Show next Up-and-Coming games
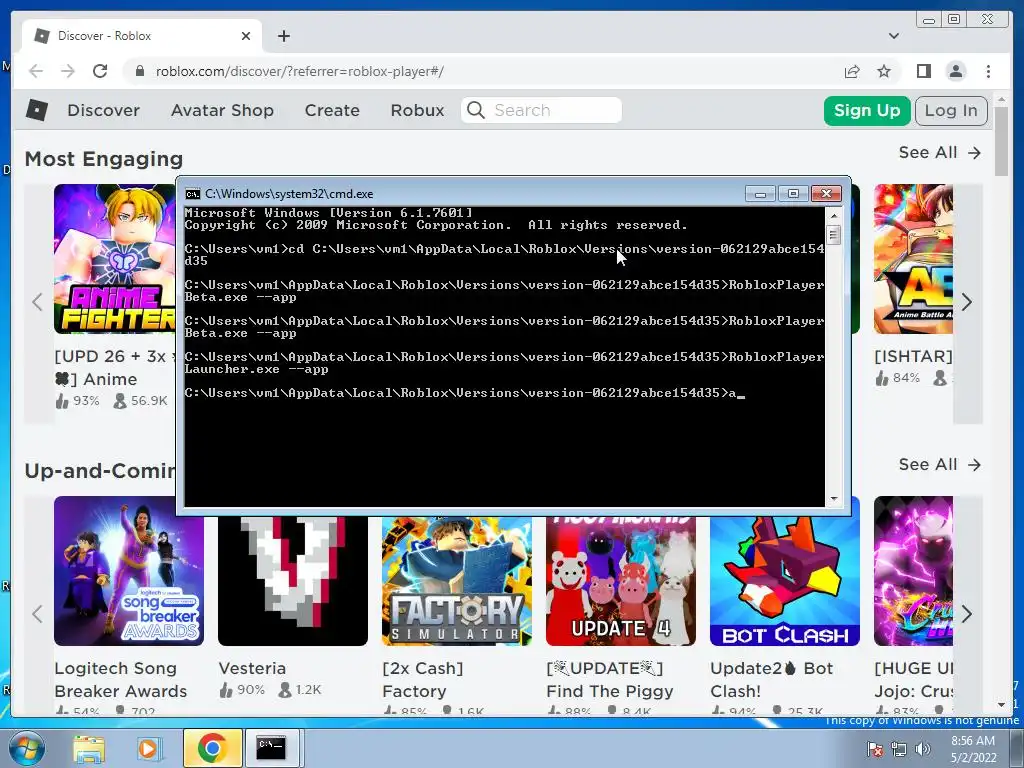 click(x=967, y=614)
